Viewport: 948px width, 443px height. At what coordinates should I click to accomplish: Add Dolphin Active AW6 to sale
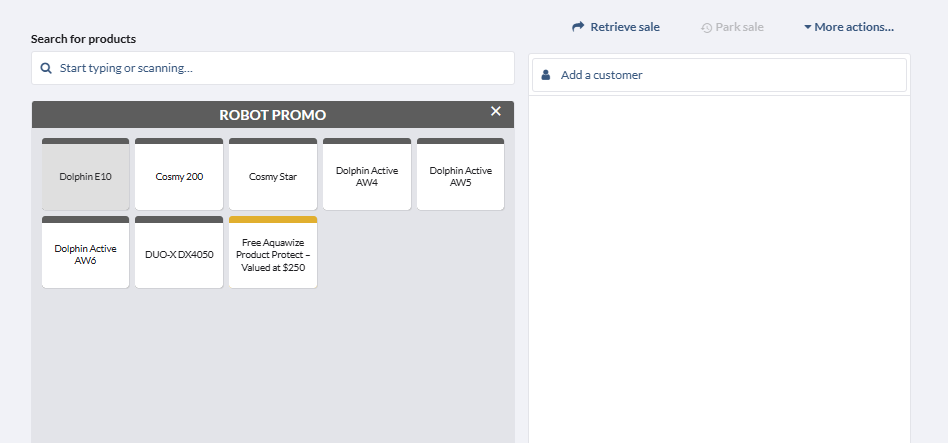click(85, 252)
